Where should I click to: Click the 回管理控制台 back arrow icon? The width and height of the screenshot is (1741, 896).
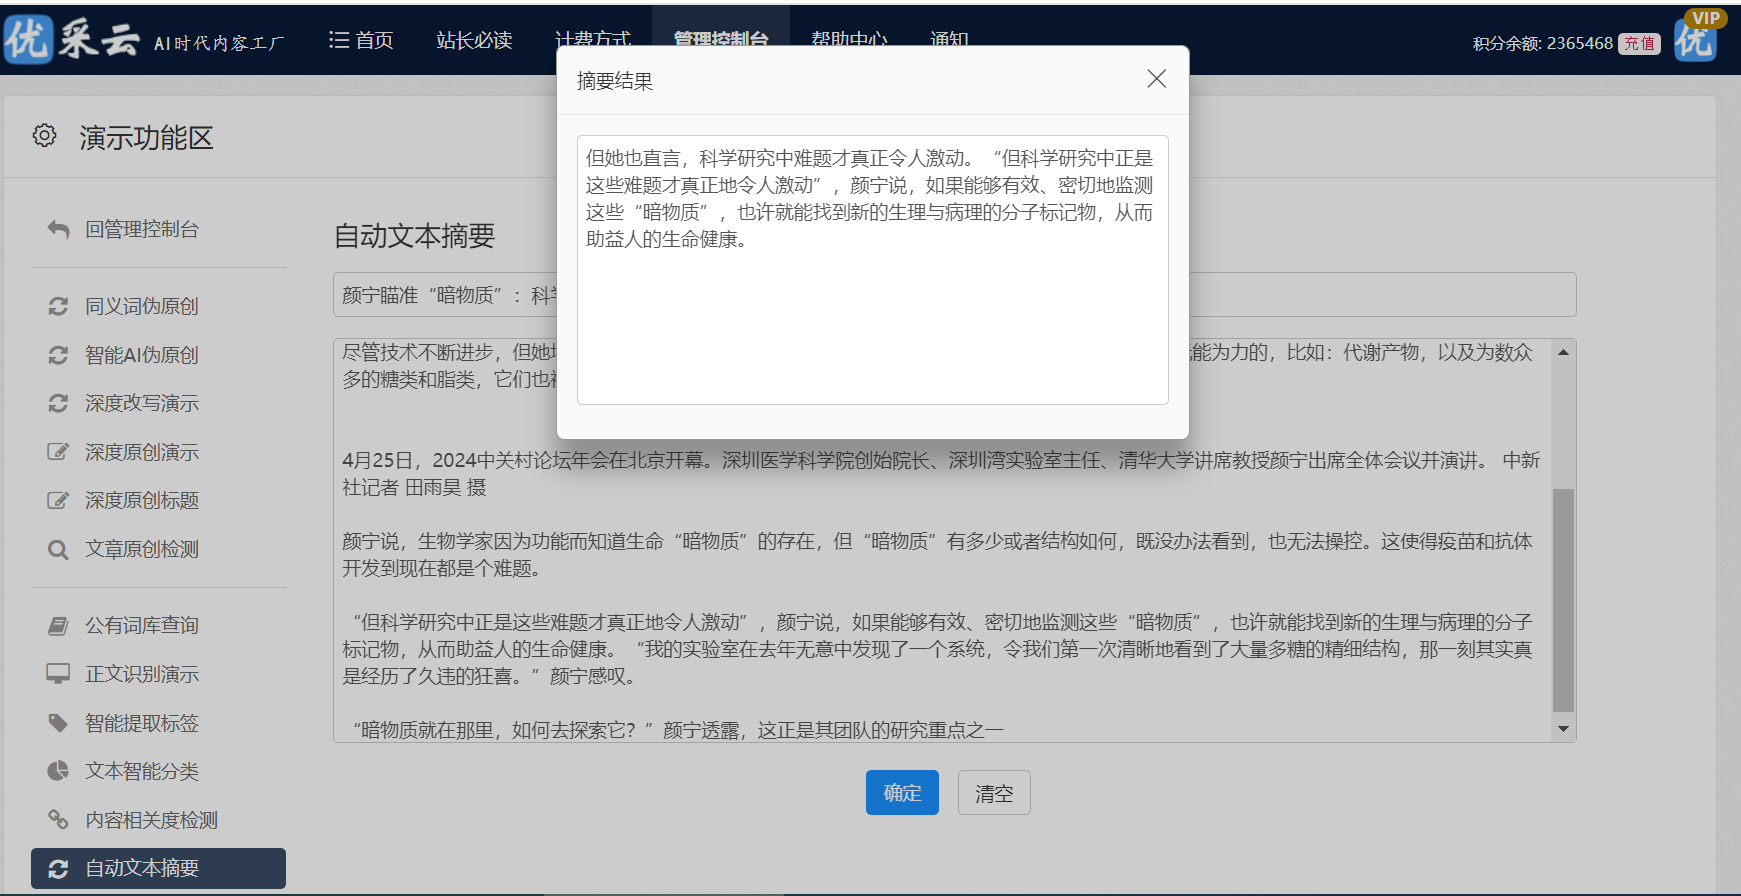point(58,230)
